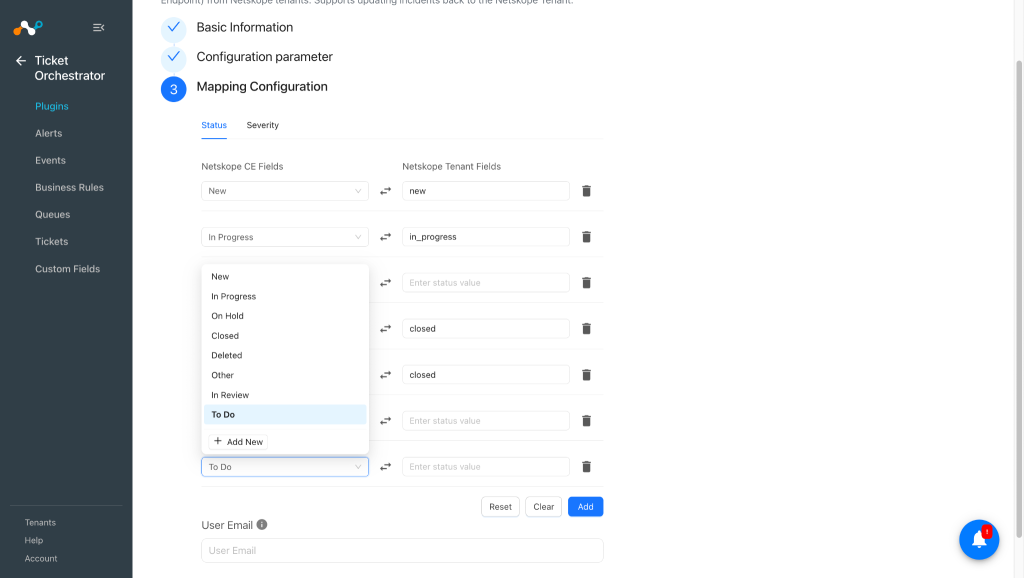The height and width of the screenshot is (578, 1024).
Task: Delete the 'new' status mapping row
Action: pyautogui.click(x=586, y=191)
